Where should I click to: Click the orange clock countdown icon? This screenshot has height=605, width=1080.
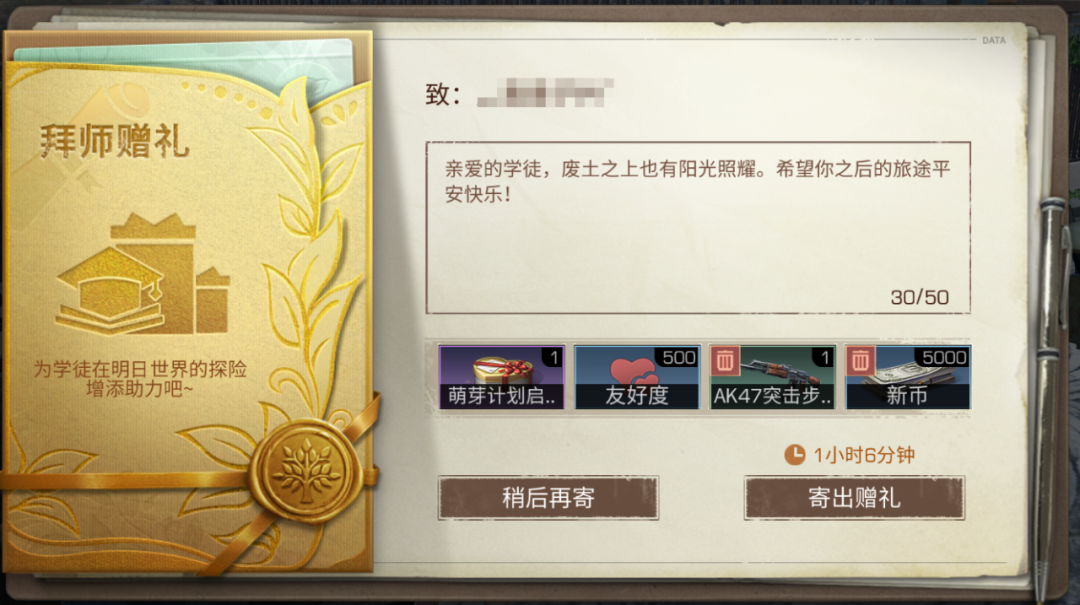[x=795, y=455]
